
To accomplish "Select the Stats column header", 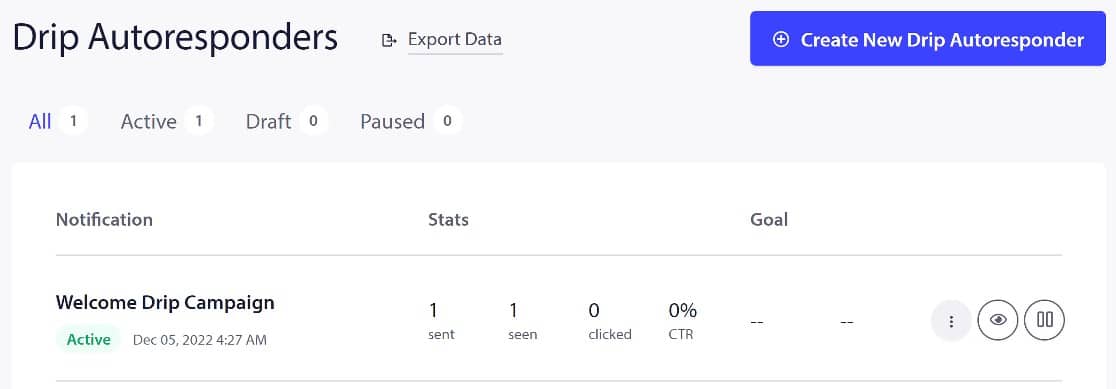I will pyautogui.click(x=448, y=220).
